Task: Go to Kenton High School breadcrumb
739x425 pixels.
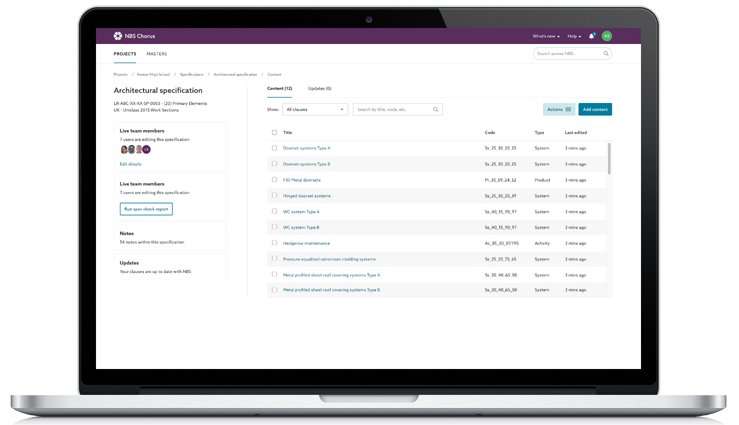Action: (153, 74)
